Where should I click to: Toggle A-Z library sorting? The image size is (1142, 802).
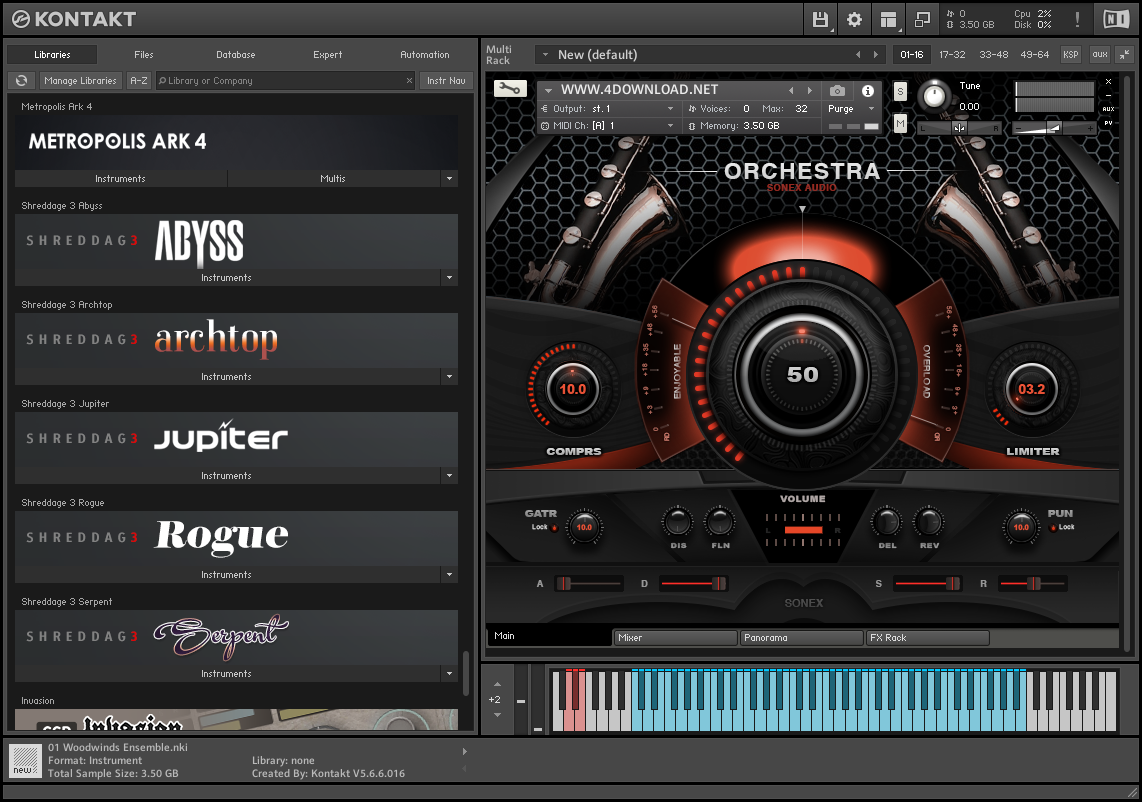(138, 81)
